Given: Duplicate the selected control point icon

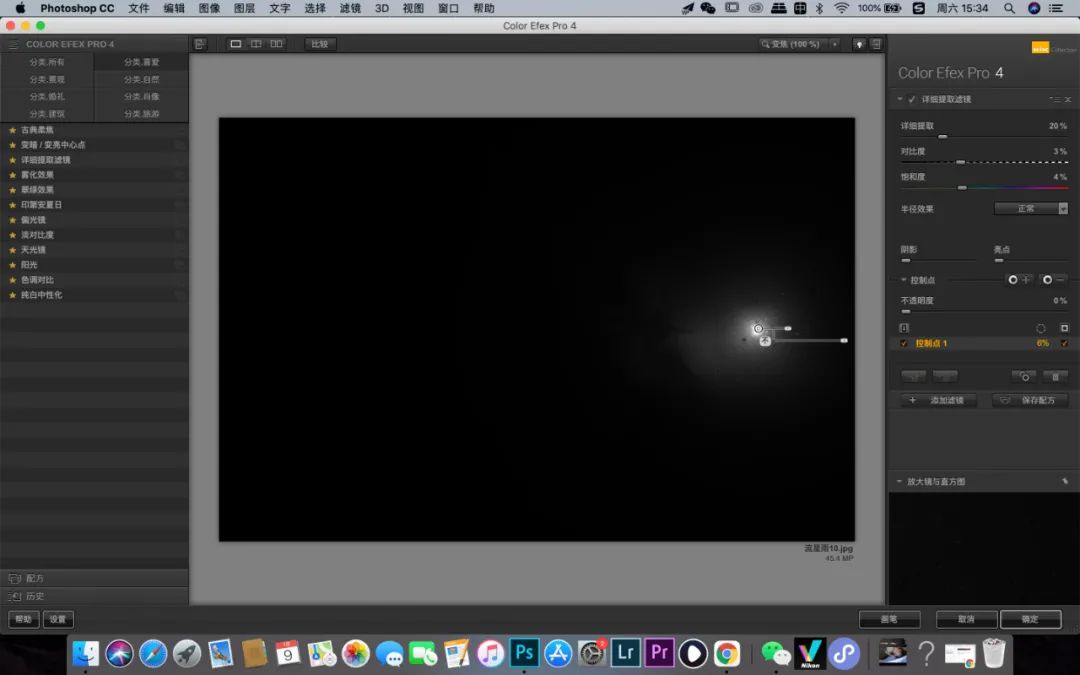Looking at the screenshot, I should [x=1024, y=376].
